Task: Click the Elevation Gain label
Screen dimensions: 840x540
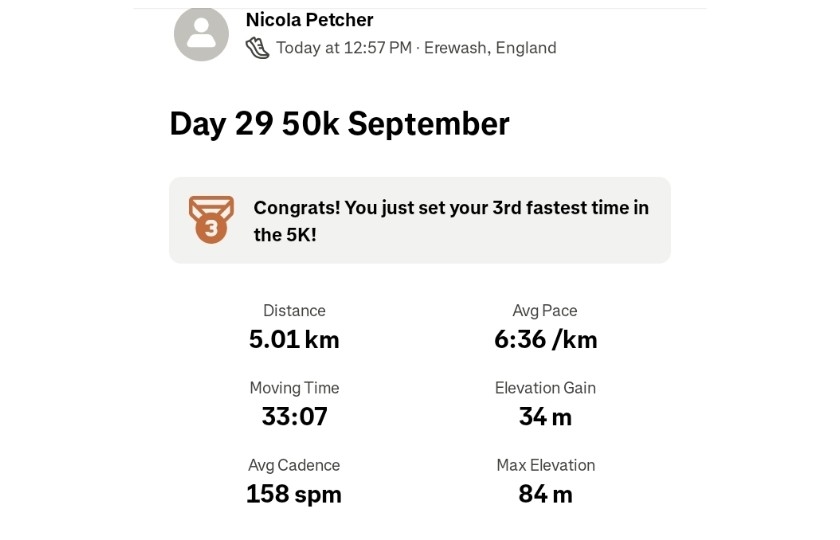Action: click(545, 388)
